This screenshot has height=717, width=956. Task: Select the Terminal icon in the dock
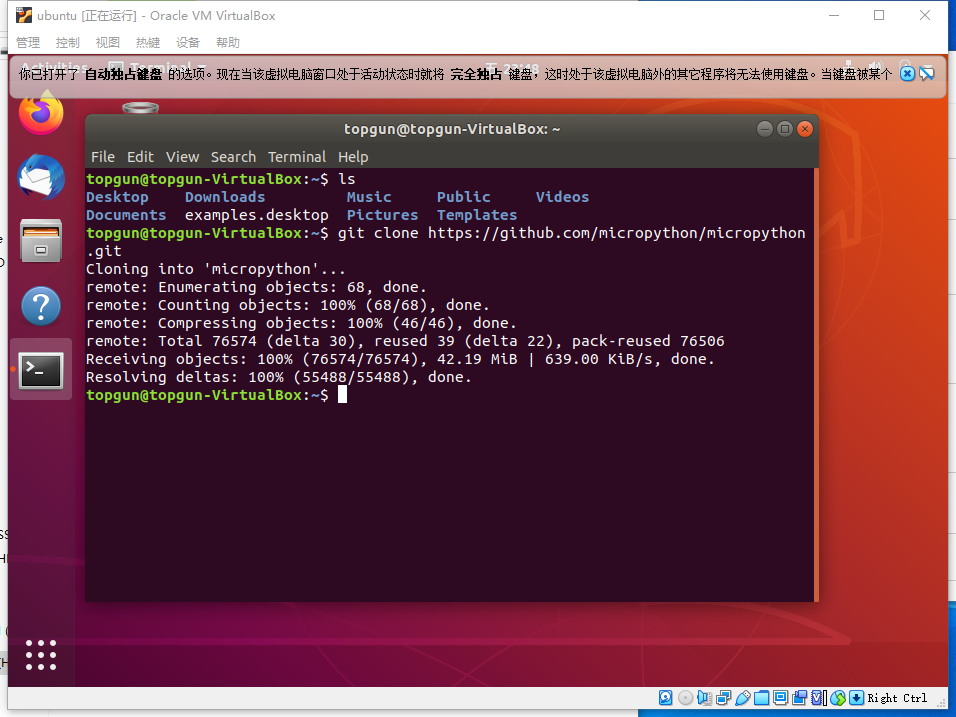tap(41, 369)
